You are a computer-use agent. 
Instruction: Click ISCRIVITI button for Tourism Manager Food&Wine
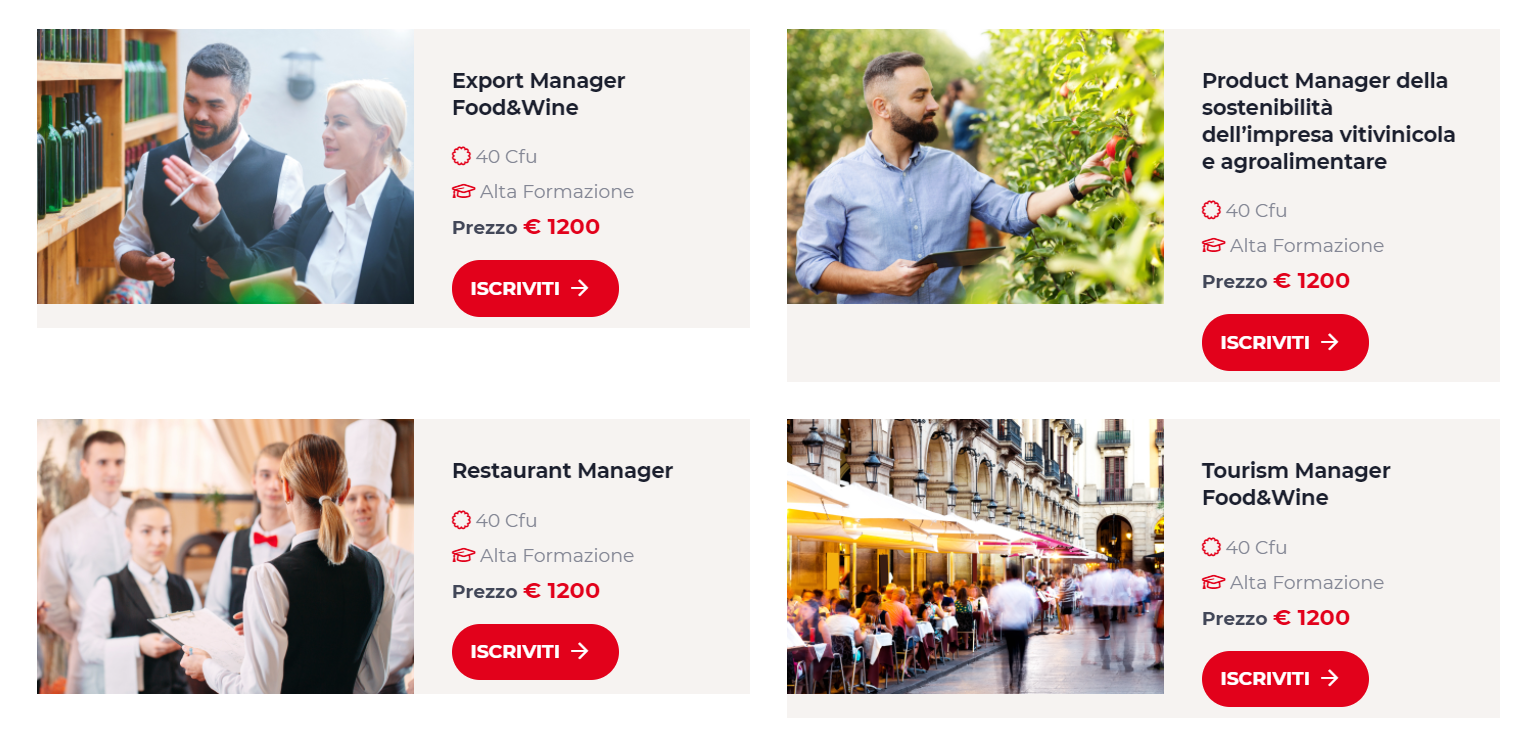click(x=1285, y=679)
